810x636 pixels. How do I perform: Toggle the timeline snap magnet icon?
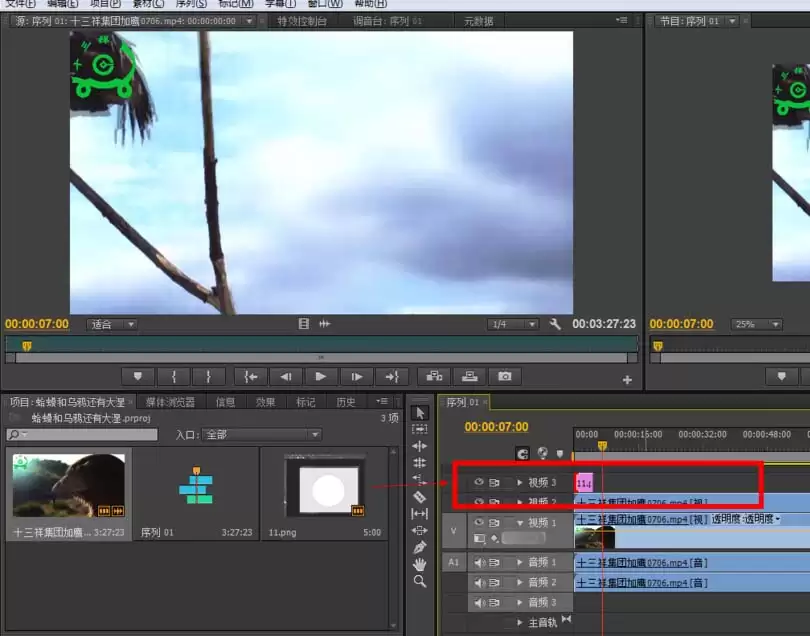(x=522, y=453)
